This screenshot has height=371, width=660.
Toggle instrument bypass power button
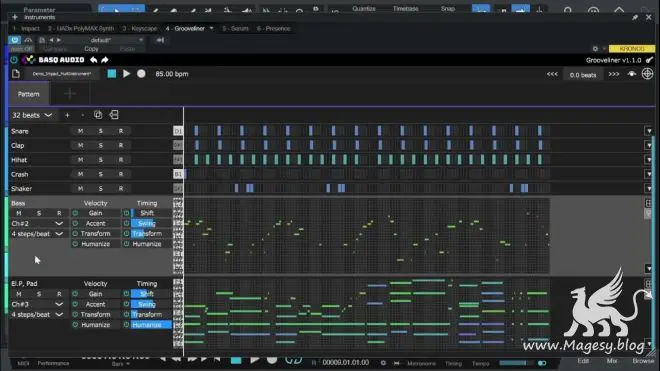click(15, 40)
